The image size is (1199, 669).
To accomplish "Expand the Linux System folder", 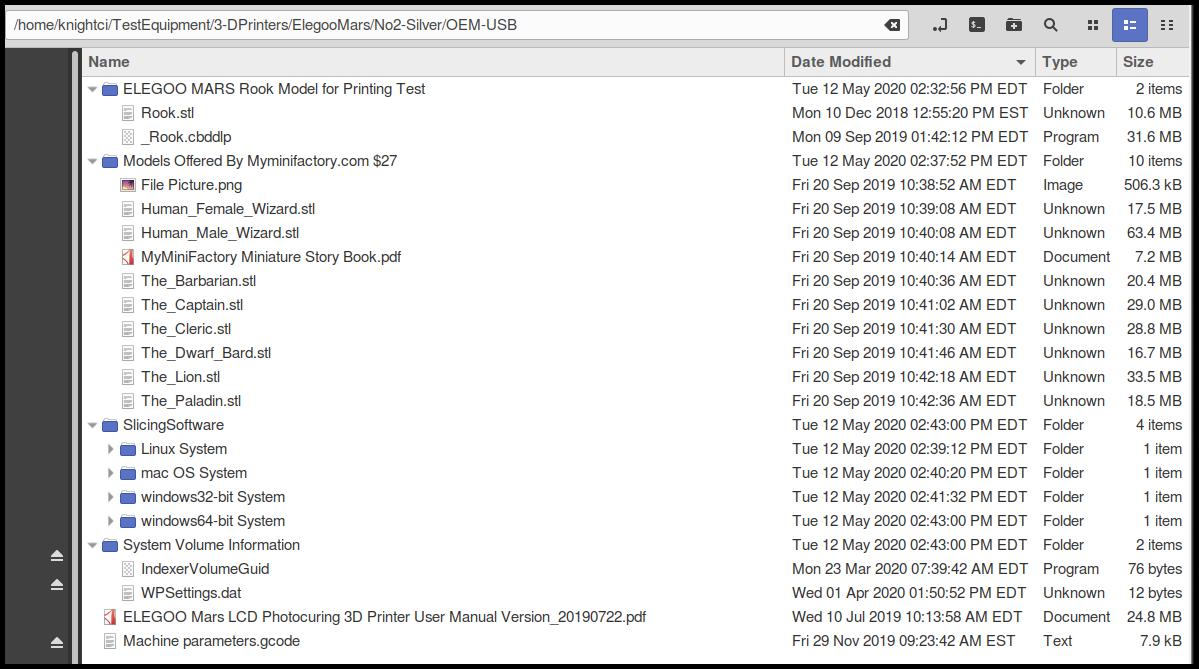I will pyautogui.click(x=110, y=449).
